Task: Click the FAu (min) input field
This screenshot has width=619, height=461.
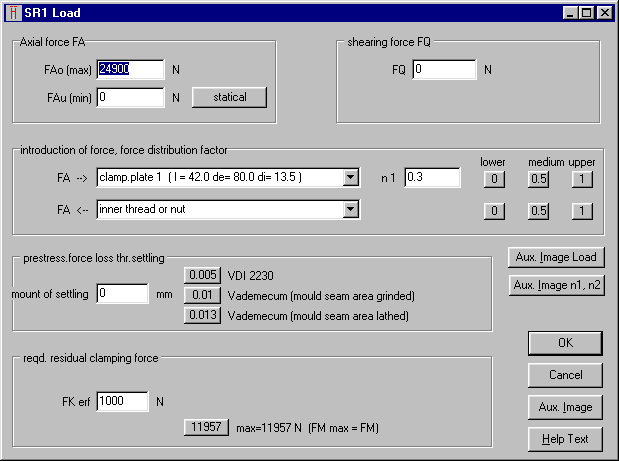Action: (129, 98)
